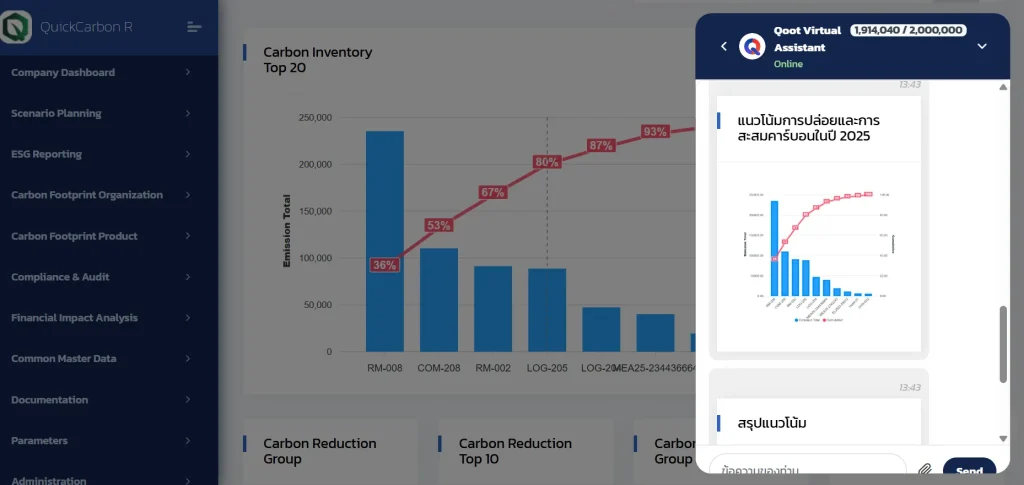Click the RM-002 bar in the chart
This screenshot has height=485, width=1024.
coord(493,309)
